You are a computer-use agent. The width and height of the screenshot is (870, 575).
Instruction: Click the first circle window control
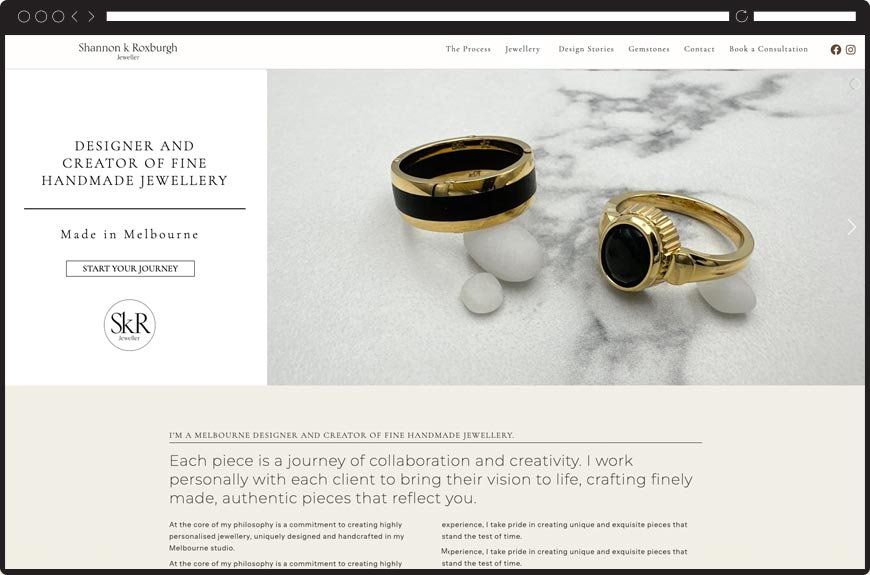(24, 16)
